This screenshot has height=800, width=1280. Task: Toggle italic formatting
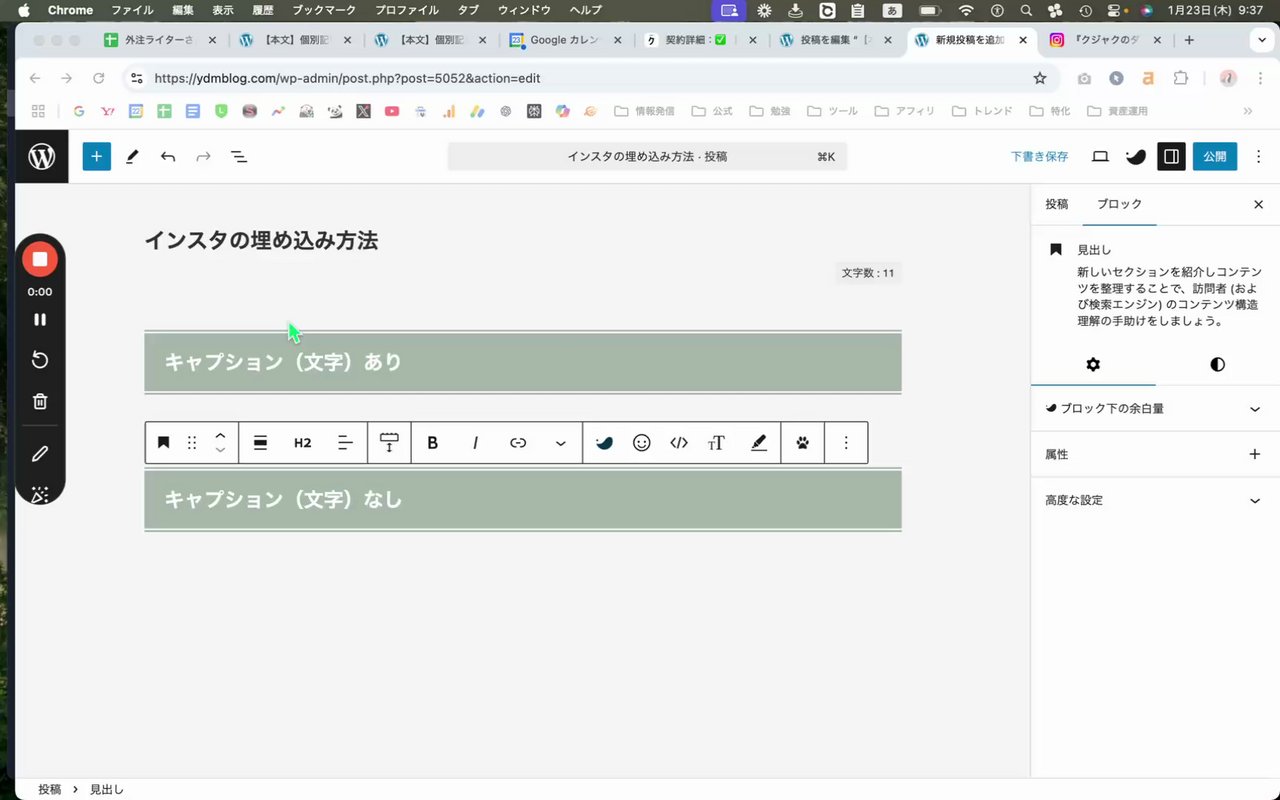[x=475, y=442]
